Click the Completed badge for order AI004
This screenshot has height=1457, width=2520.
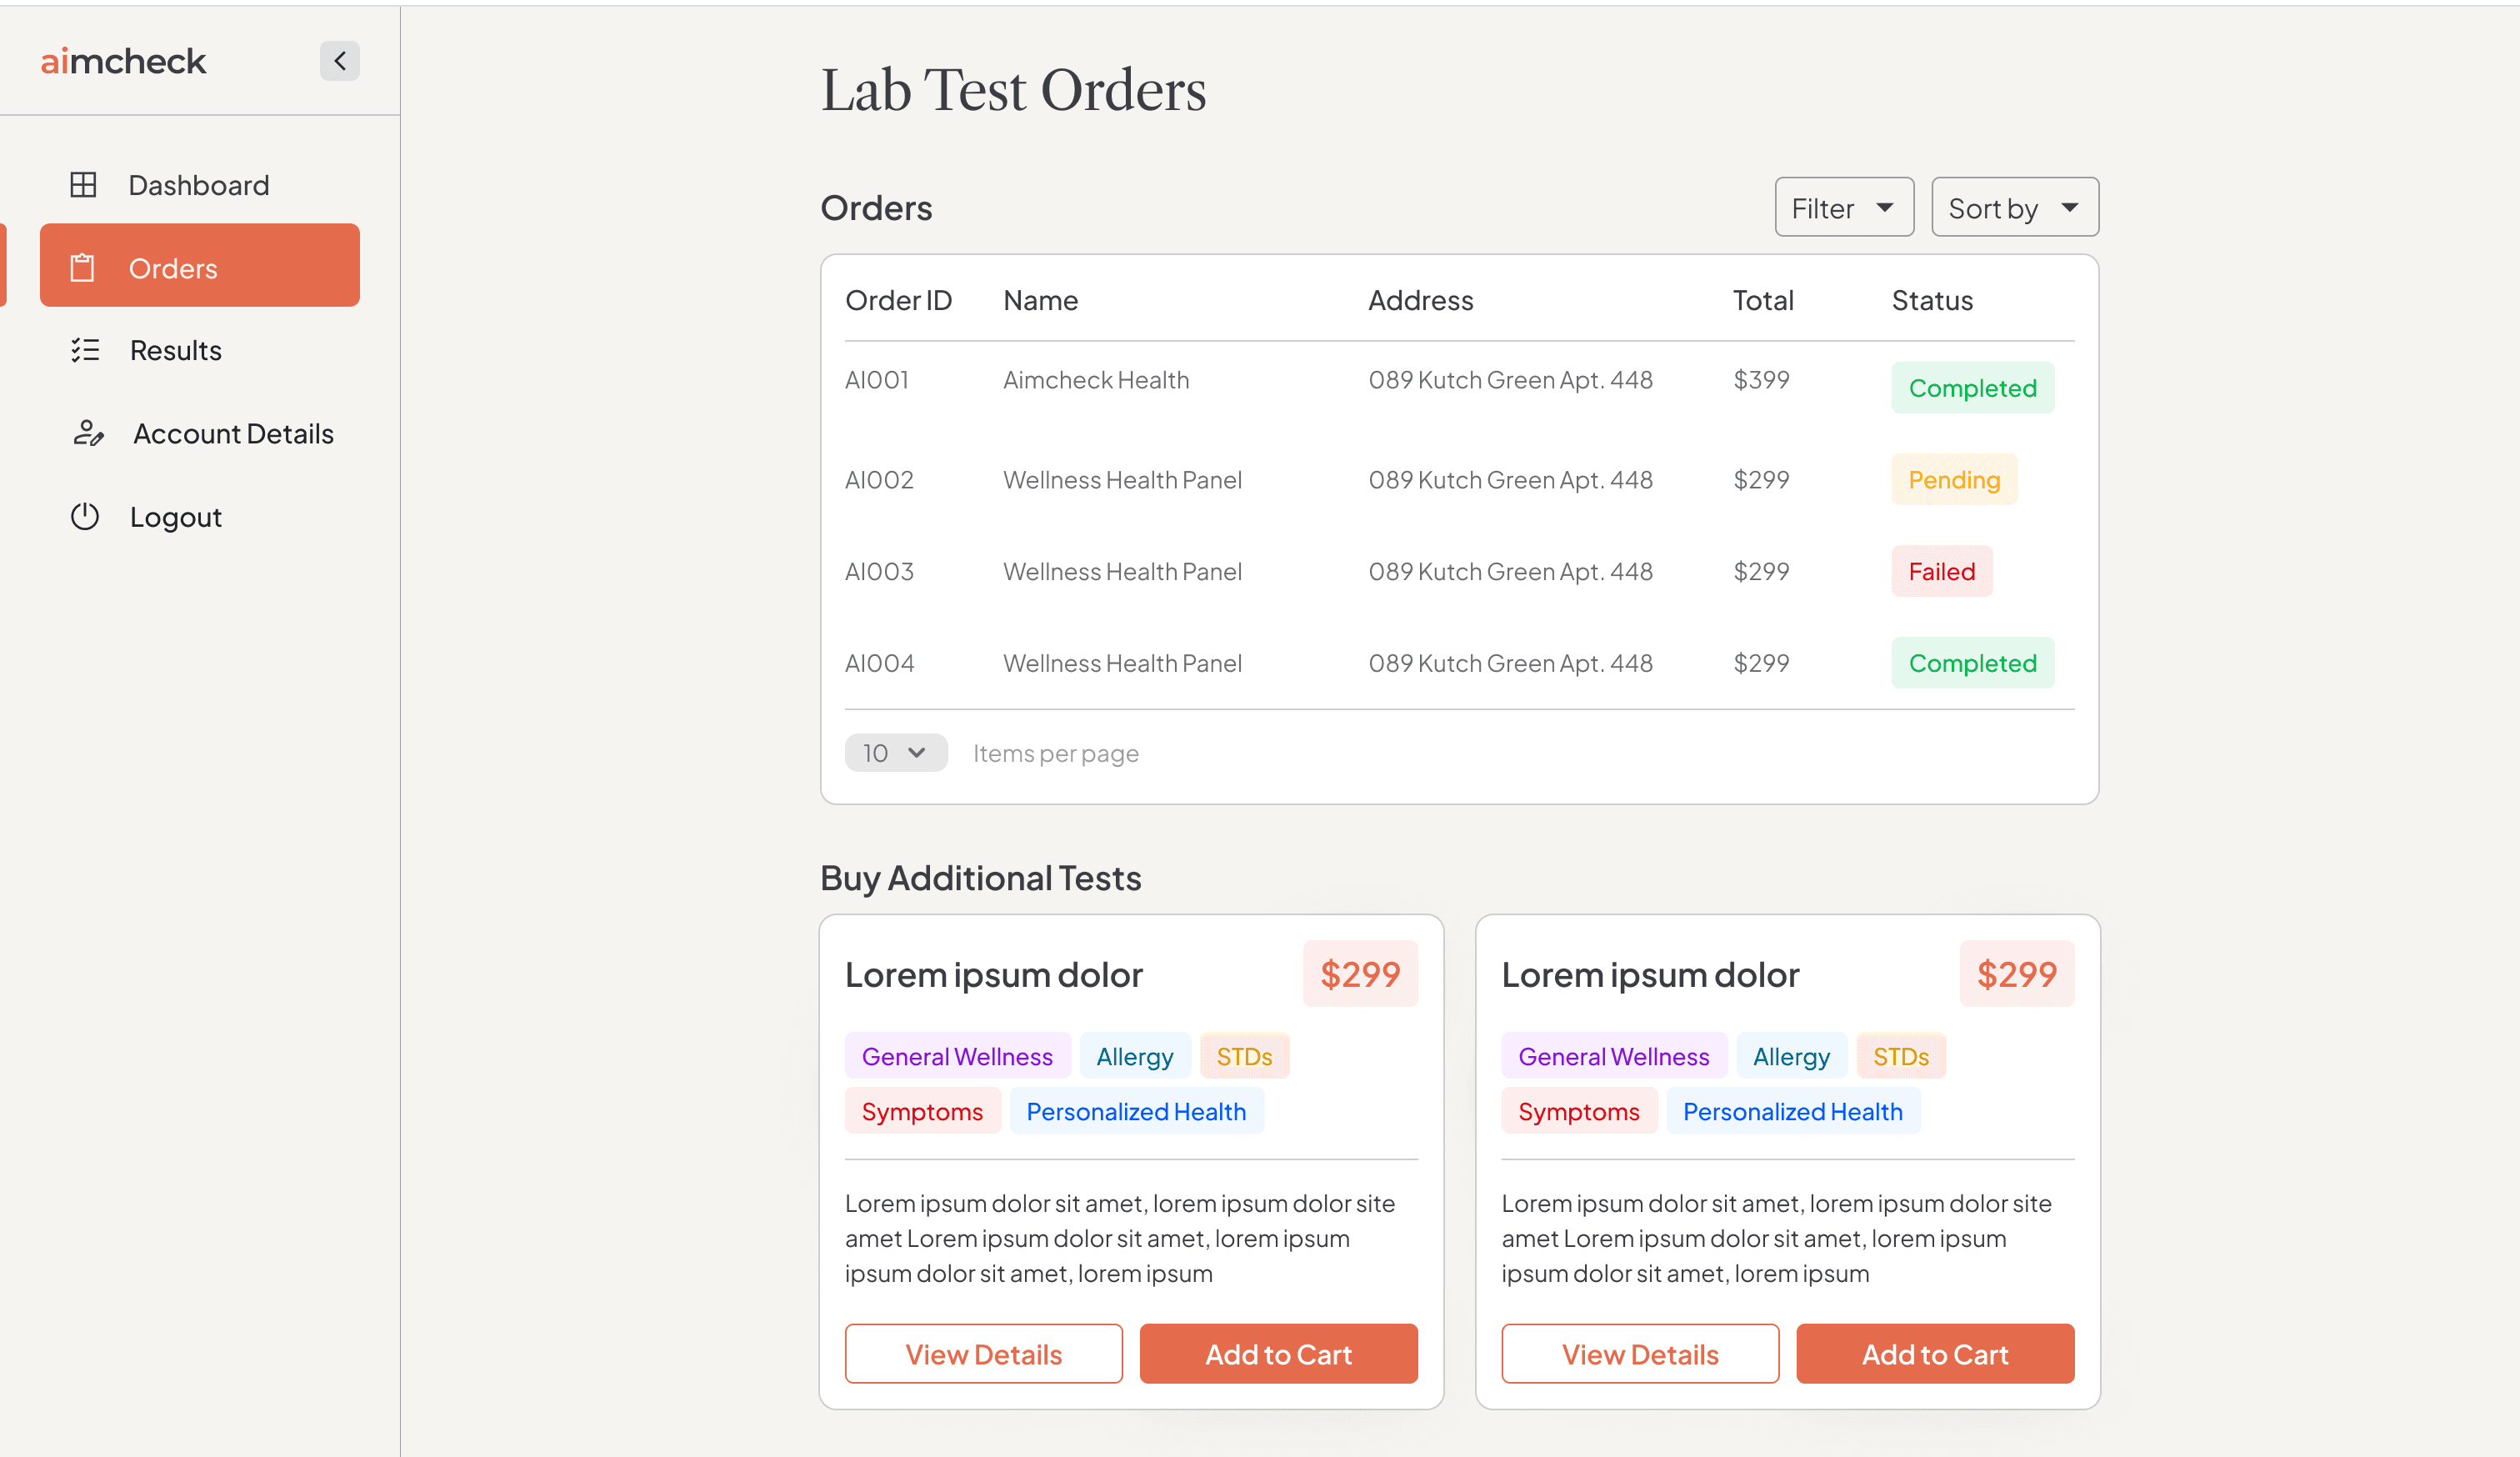point(1972,663)
